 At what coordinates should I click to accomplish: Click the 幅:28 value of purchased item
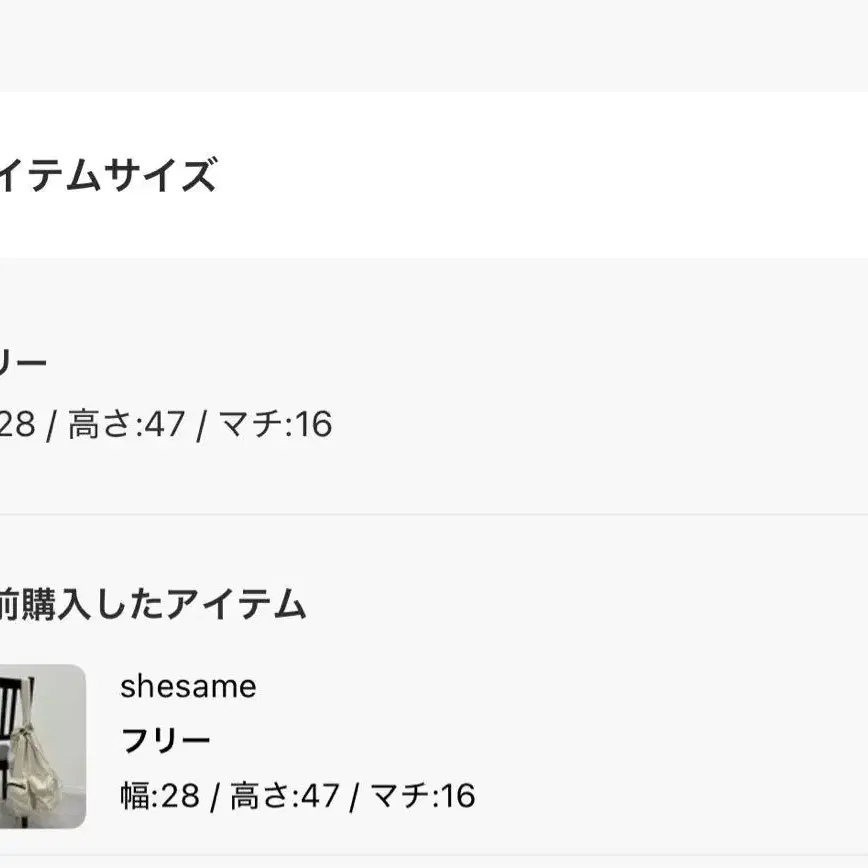[x=160, y=795]
